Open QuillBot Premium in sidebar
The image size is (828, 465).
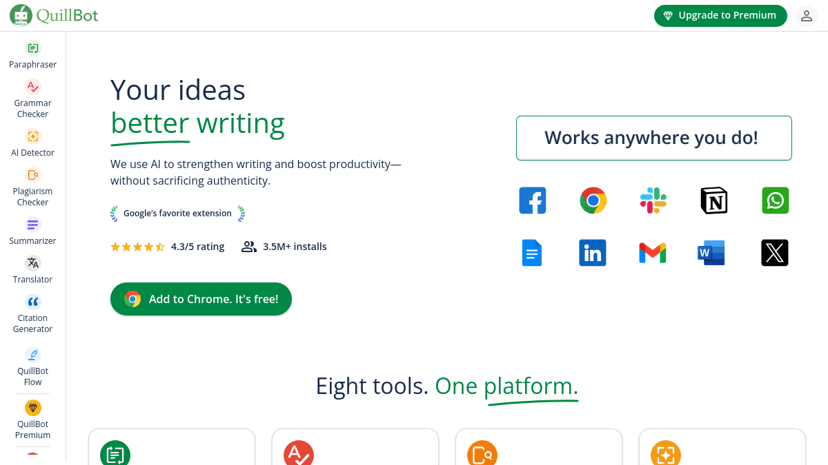click(33, 420)
